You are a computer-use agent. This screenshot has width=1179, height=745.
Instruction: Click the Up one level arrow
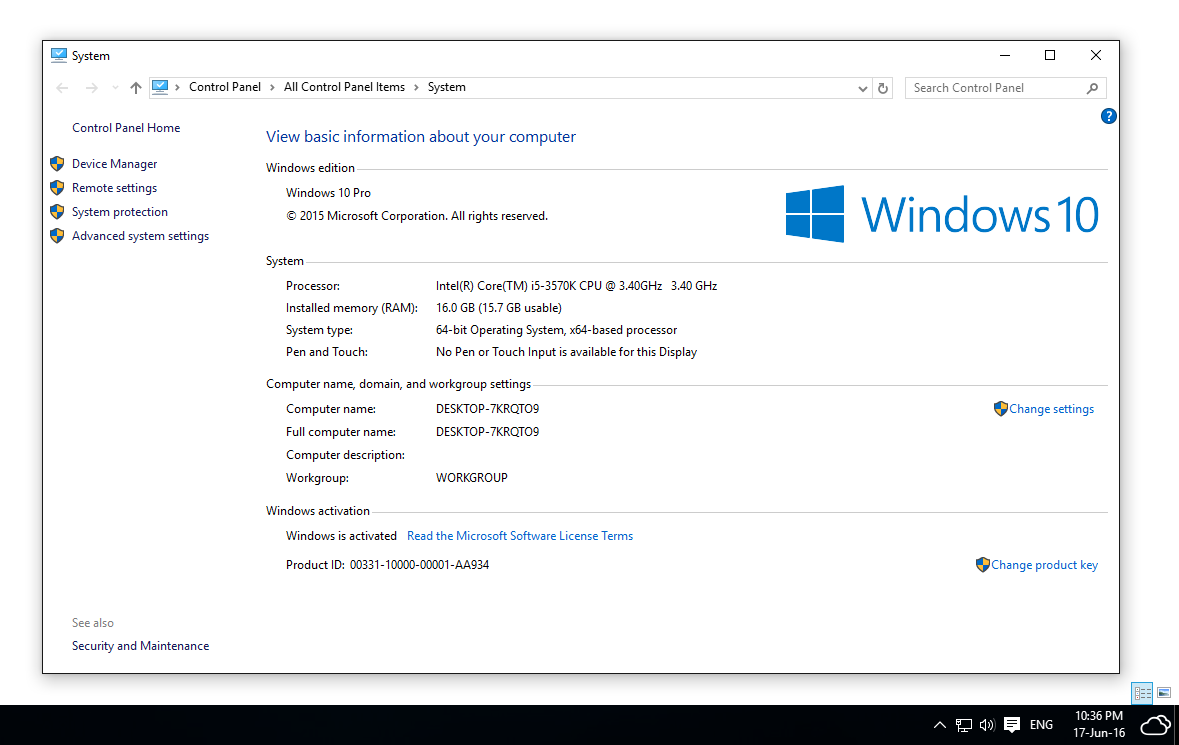(135, 88)
